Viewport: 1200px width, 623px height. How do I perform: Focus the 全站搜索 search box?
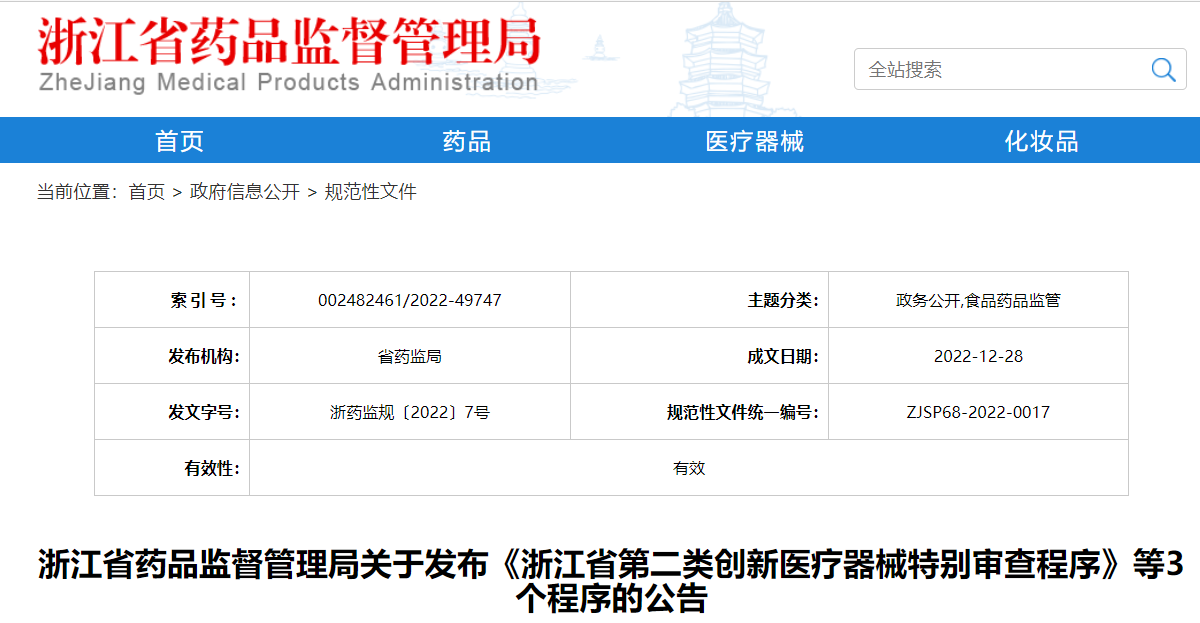[1000, 69]
